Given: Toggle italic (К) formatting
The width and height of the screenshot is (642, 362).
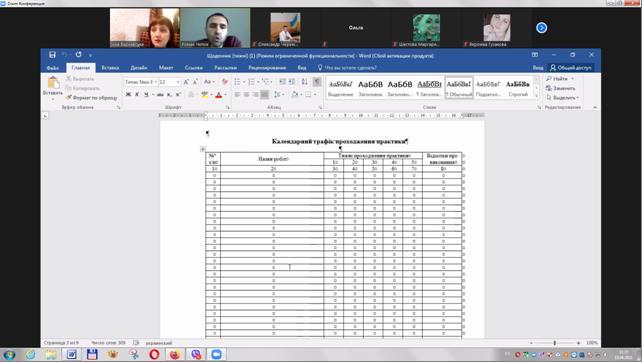Looking at the screenshot, I should [x=137, y=95].
